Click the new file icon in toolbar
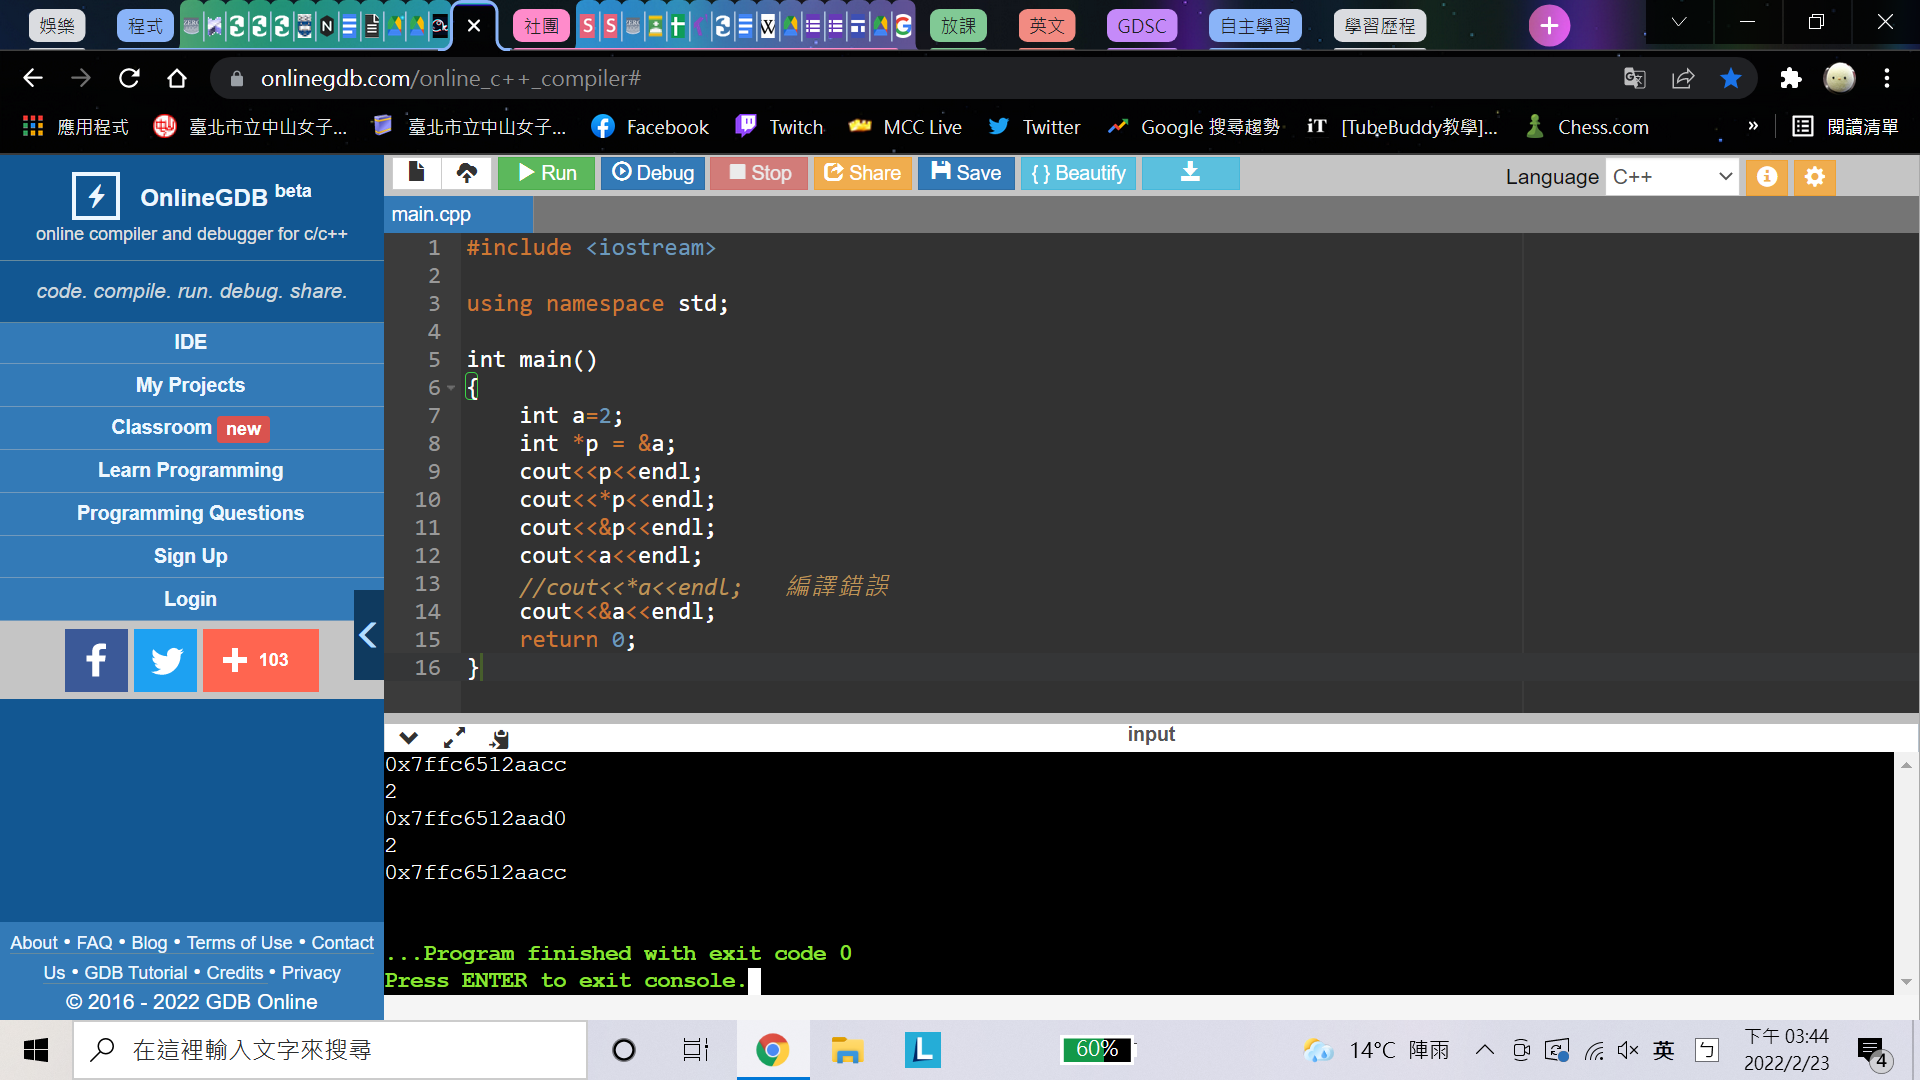Viewport: 1920px width, 1080px height. coord(417,173)
